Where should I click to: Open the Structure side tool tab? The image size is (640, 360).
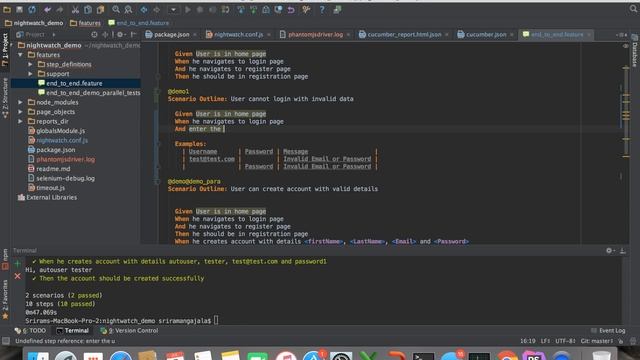[5, 98]
